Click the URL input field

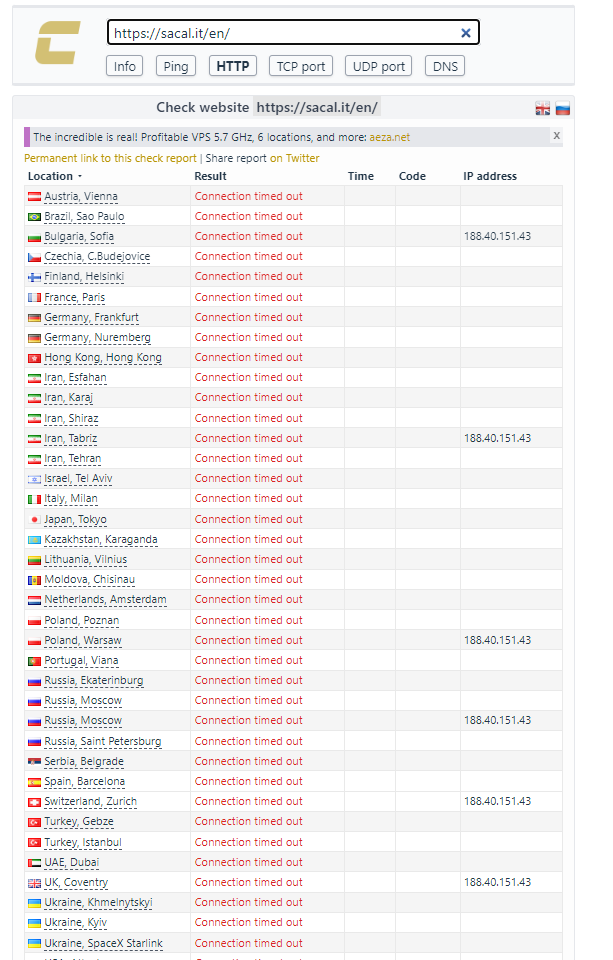tap(280, 33)
